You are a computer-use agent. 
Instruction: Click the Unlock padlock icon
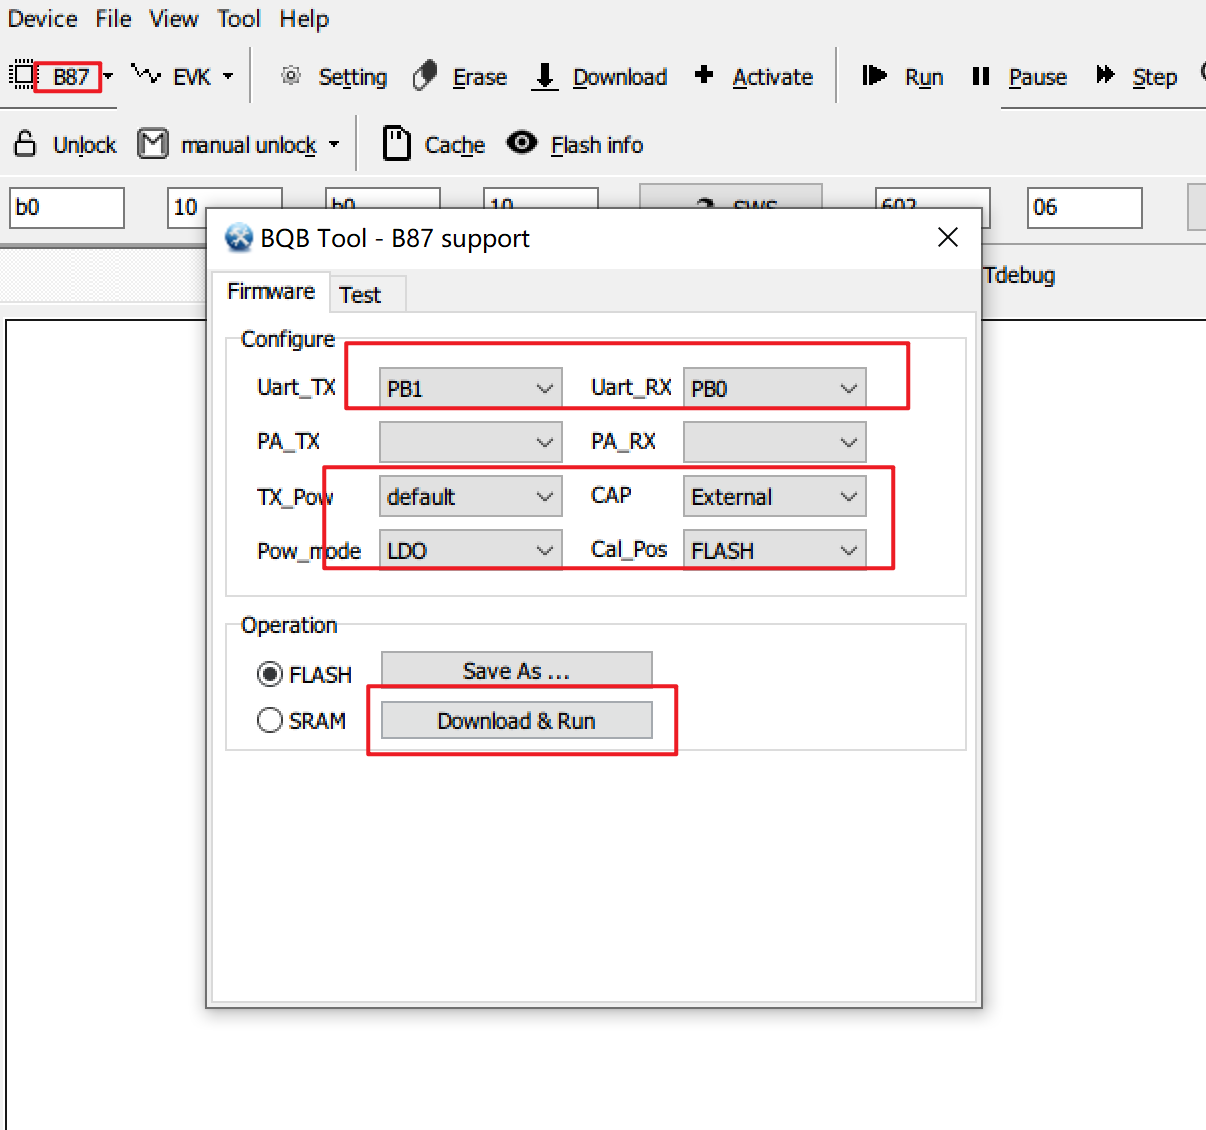(25, 144)
